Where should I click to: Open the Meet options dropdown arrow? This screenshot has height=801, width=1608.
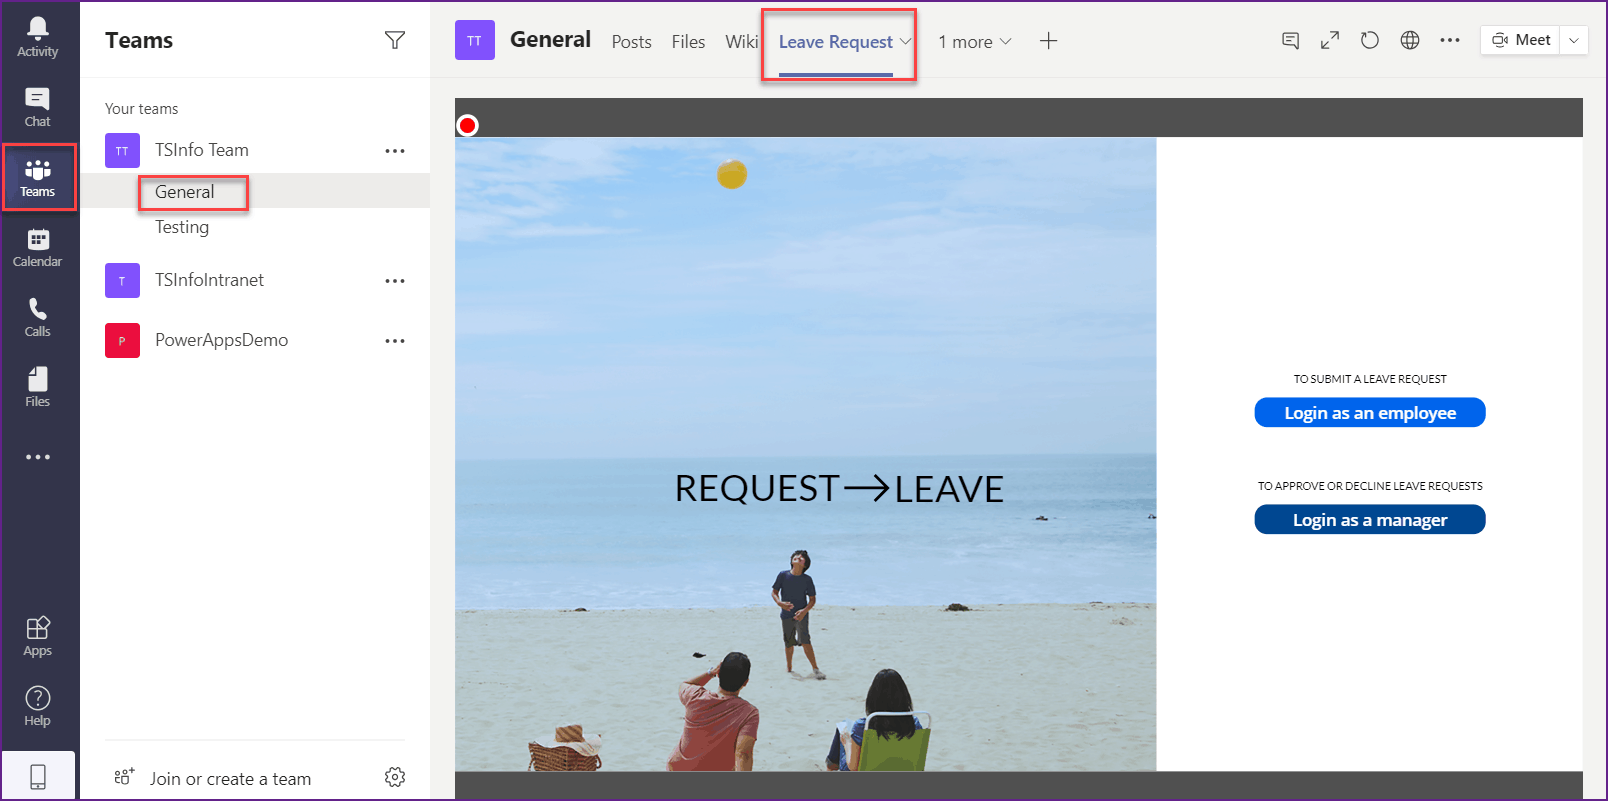pyautogui.click(x=1574, y=40)
